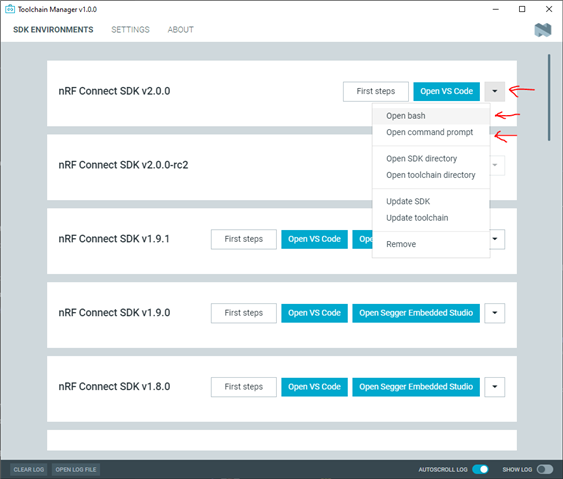The width and height of the screenshot is (563, 479).
Task: Click the Toolchain Manager title bar app icon
Action: click(x=10, y=9)
